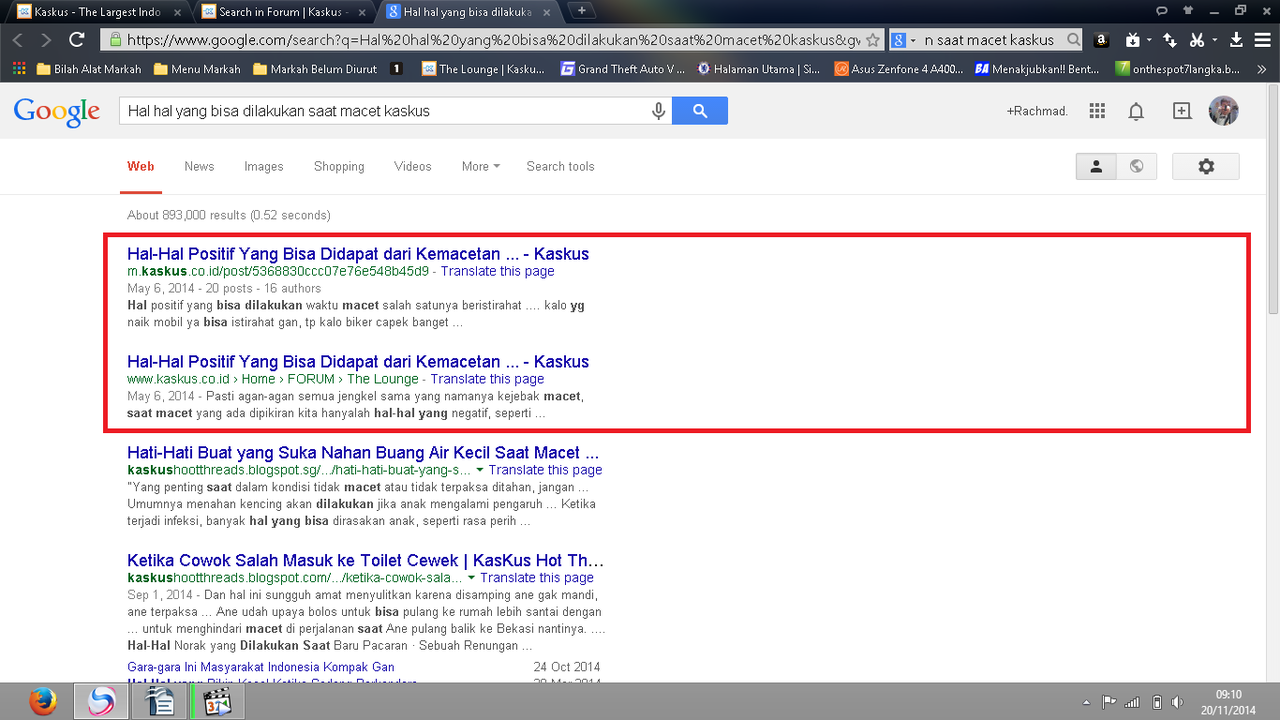Expand dropdown arrow beside kaskushootthreads.blogspot.sg URL
The image size is (1280, 720).
[x=480, y=470]
